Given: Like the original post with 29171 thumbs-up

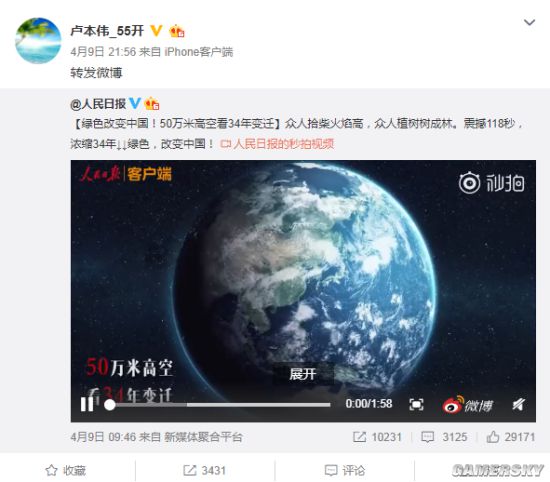Looking at the screenshot, I should point(510,437).
